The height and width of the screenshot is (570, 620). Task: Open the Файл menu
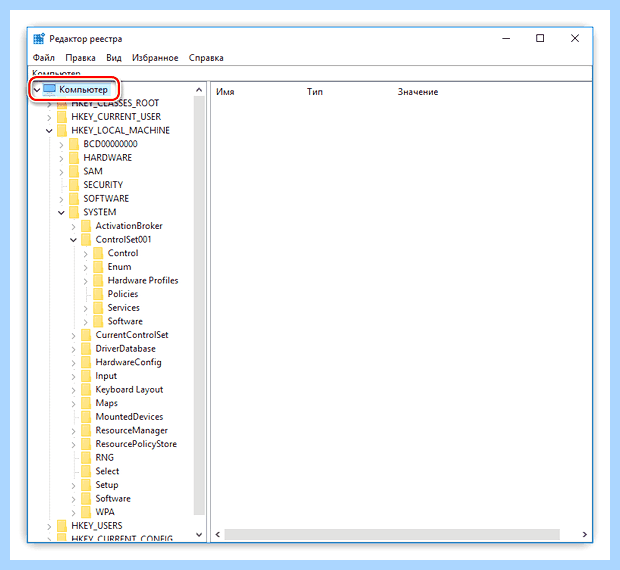coord(43,58)
